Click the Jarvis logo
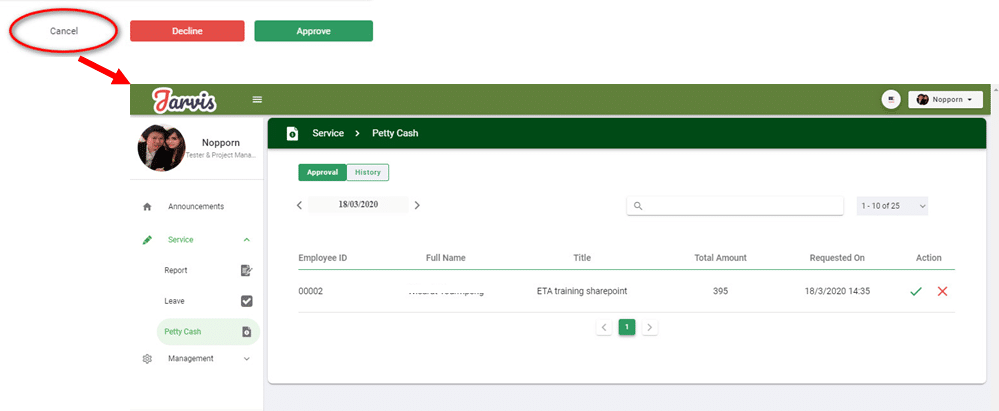This screenshot has height=411, width=999. click(x=185, y=100)
